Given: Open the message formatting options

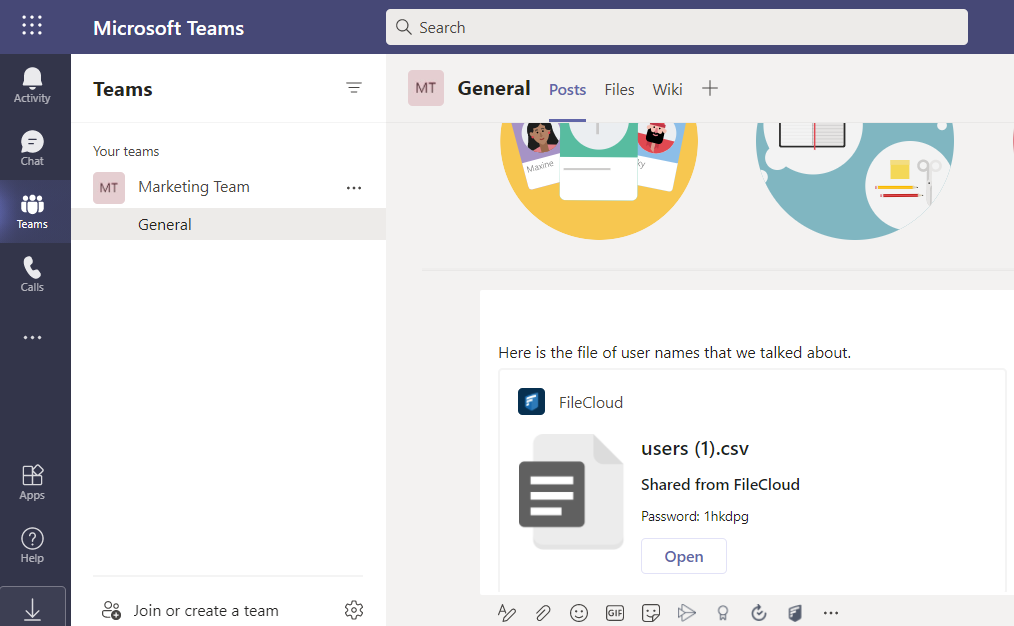Looking at the screenshot, I should [x=507, y=613].
